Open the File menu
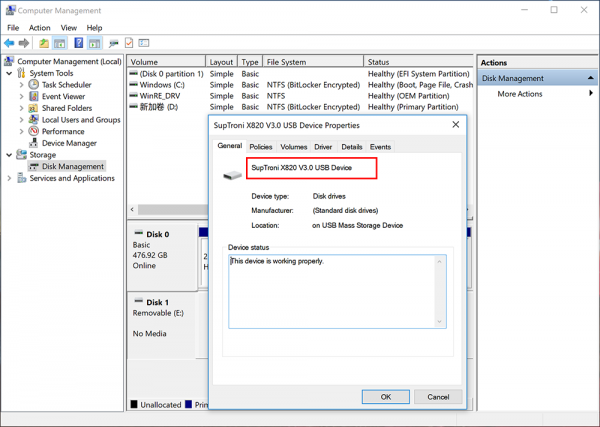600x427 pixels. click(13, 28)
